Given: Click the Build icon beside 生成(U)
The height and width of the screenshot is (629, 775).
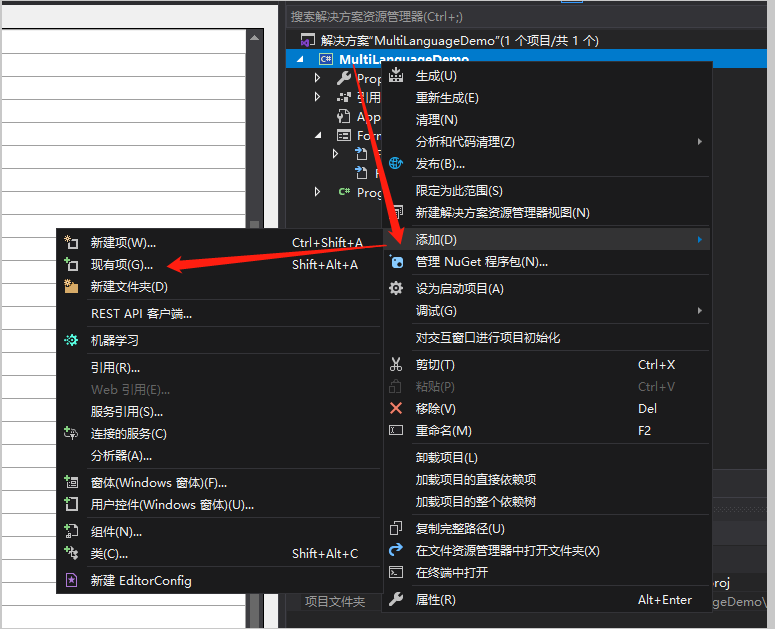Looking at the screenshot, I should click(396, 76).
